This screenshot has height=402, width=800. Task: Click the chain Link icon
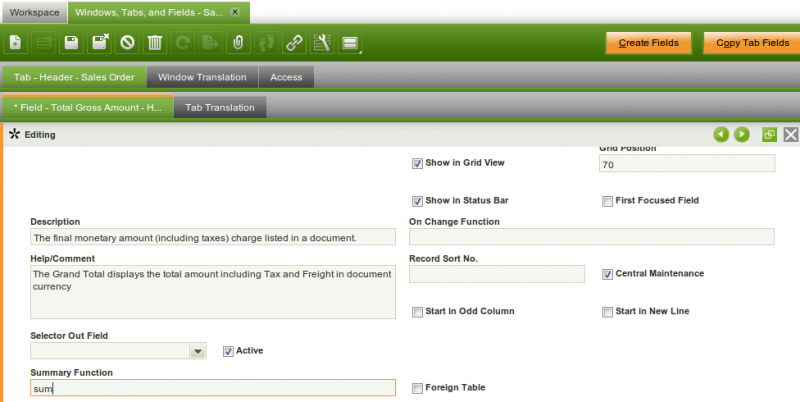pos(294,43)
